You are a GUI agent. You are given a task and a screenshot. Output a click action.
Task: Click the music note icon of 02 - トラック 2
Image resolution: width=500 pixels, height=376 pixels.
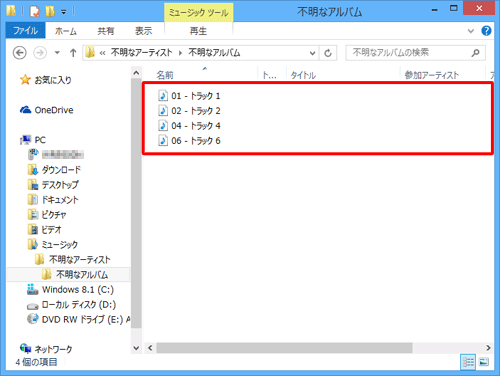[163, 111]
